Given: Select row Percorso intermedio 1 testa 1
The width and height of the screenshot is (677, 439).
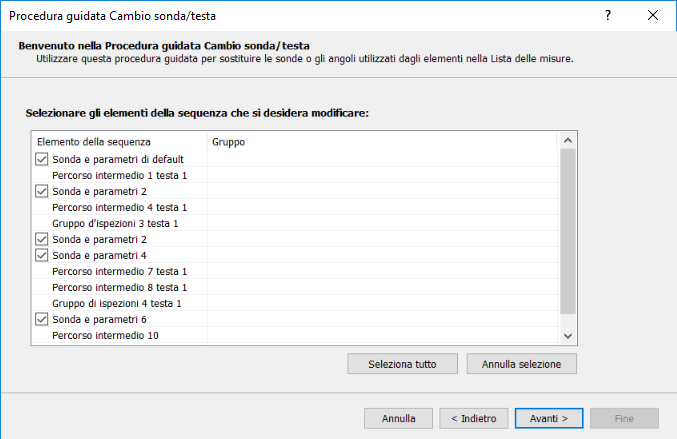Looking at the screenshot, I should (x=119, y=175).
